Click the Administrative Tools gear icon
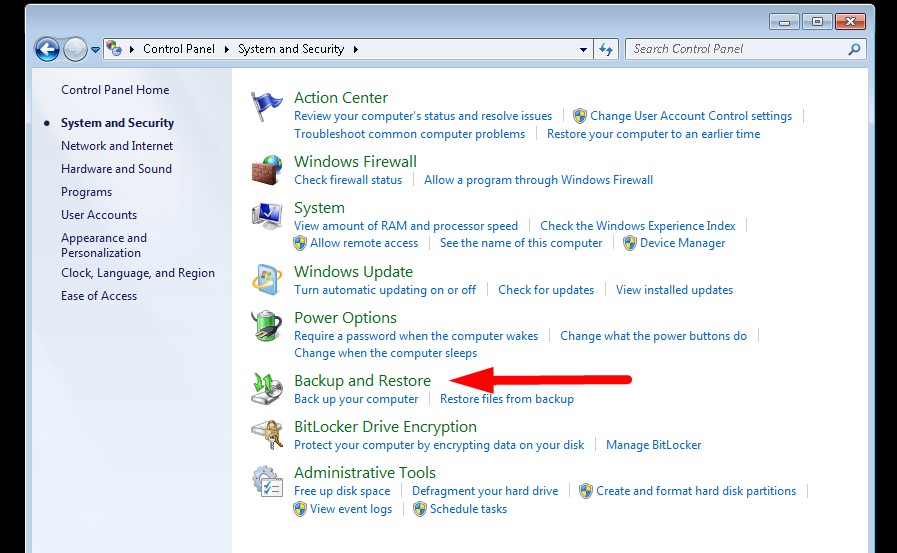 (x=267, y=481)
